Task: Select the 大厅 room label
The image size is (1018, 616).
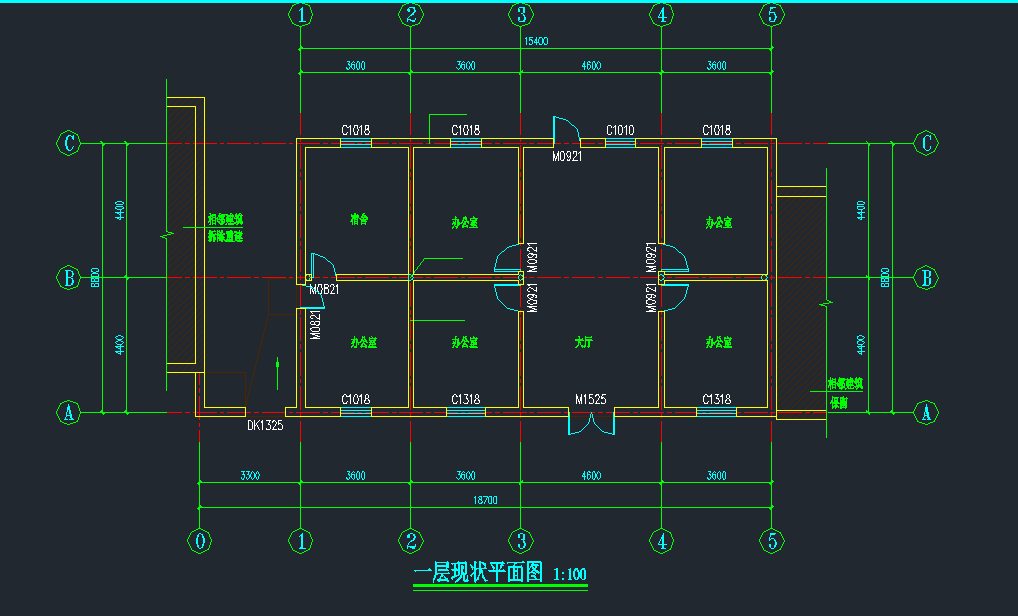Action: click(584, 343)
